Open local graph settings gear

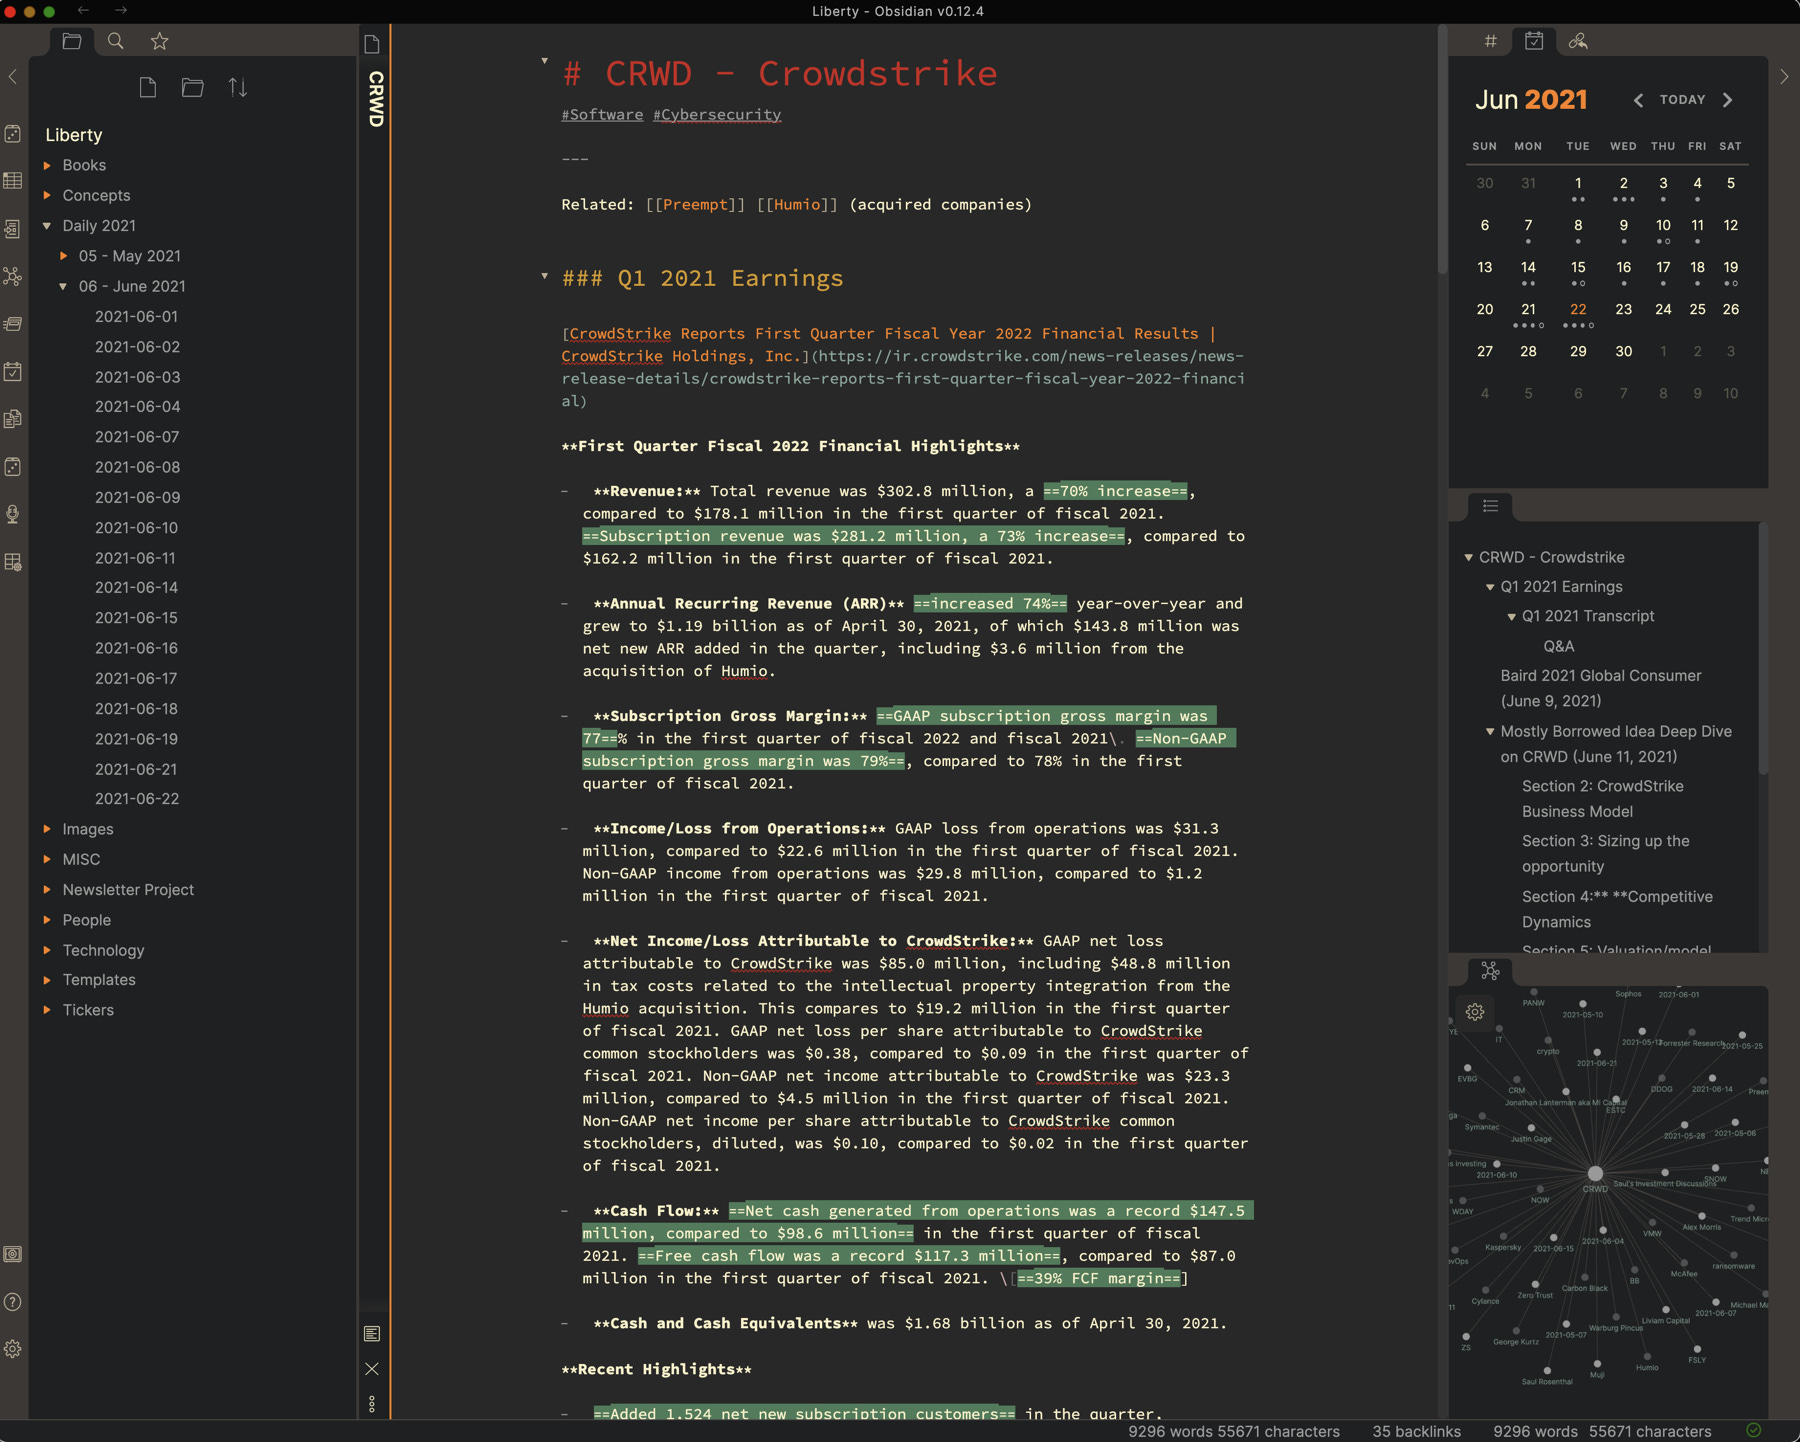point(1475,1012)
